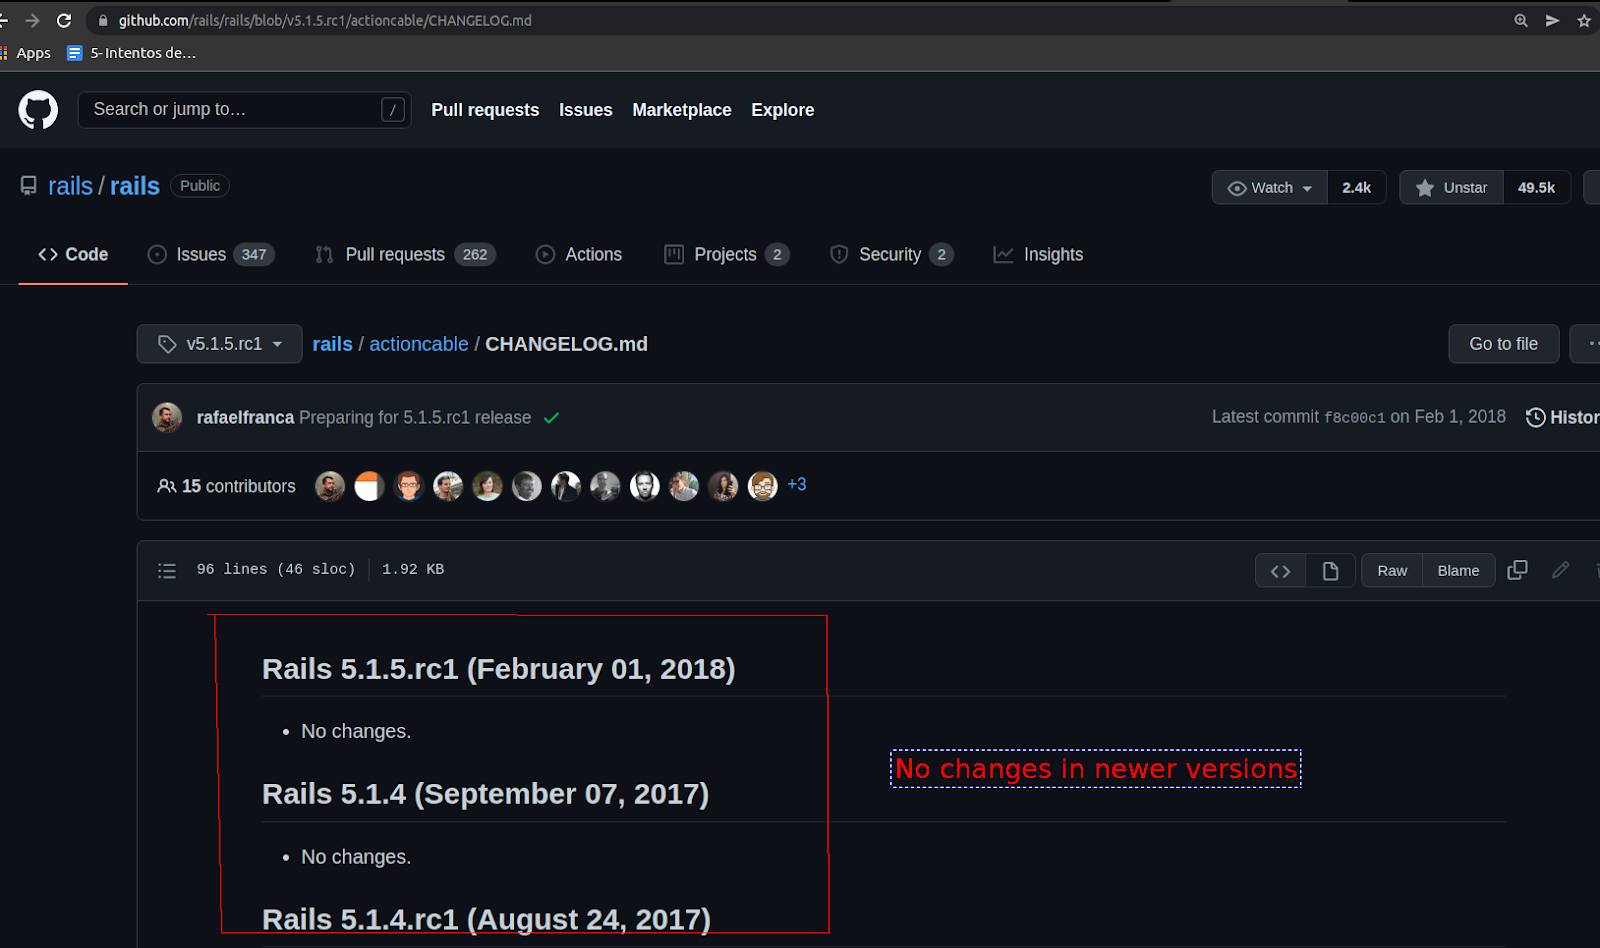Click 'Rails 5.1.4.rc1 (August 24, 2017)' heading
The width and height of the screenshot is (1600, 948).
486,919
